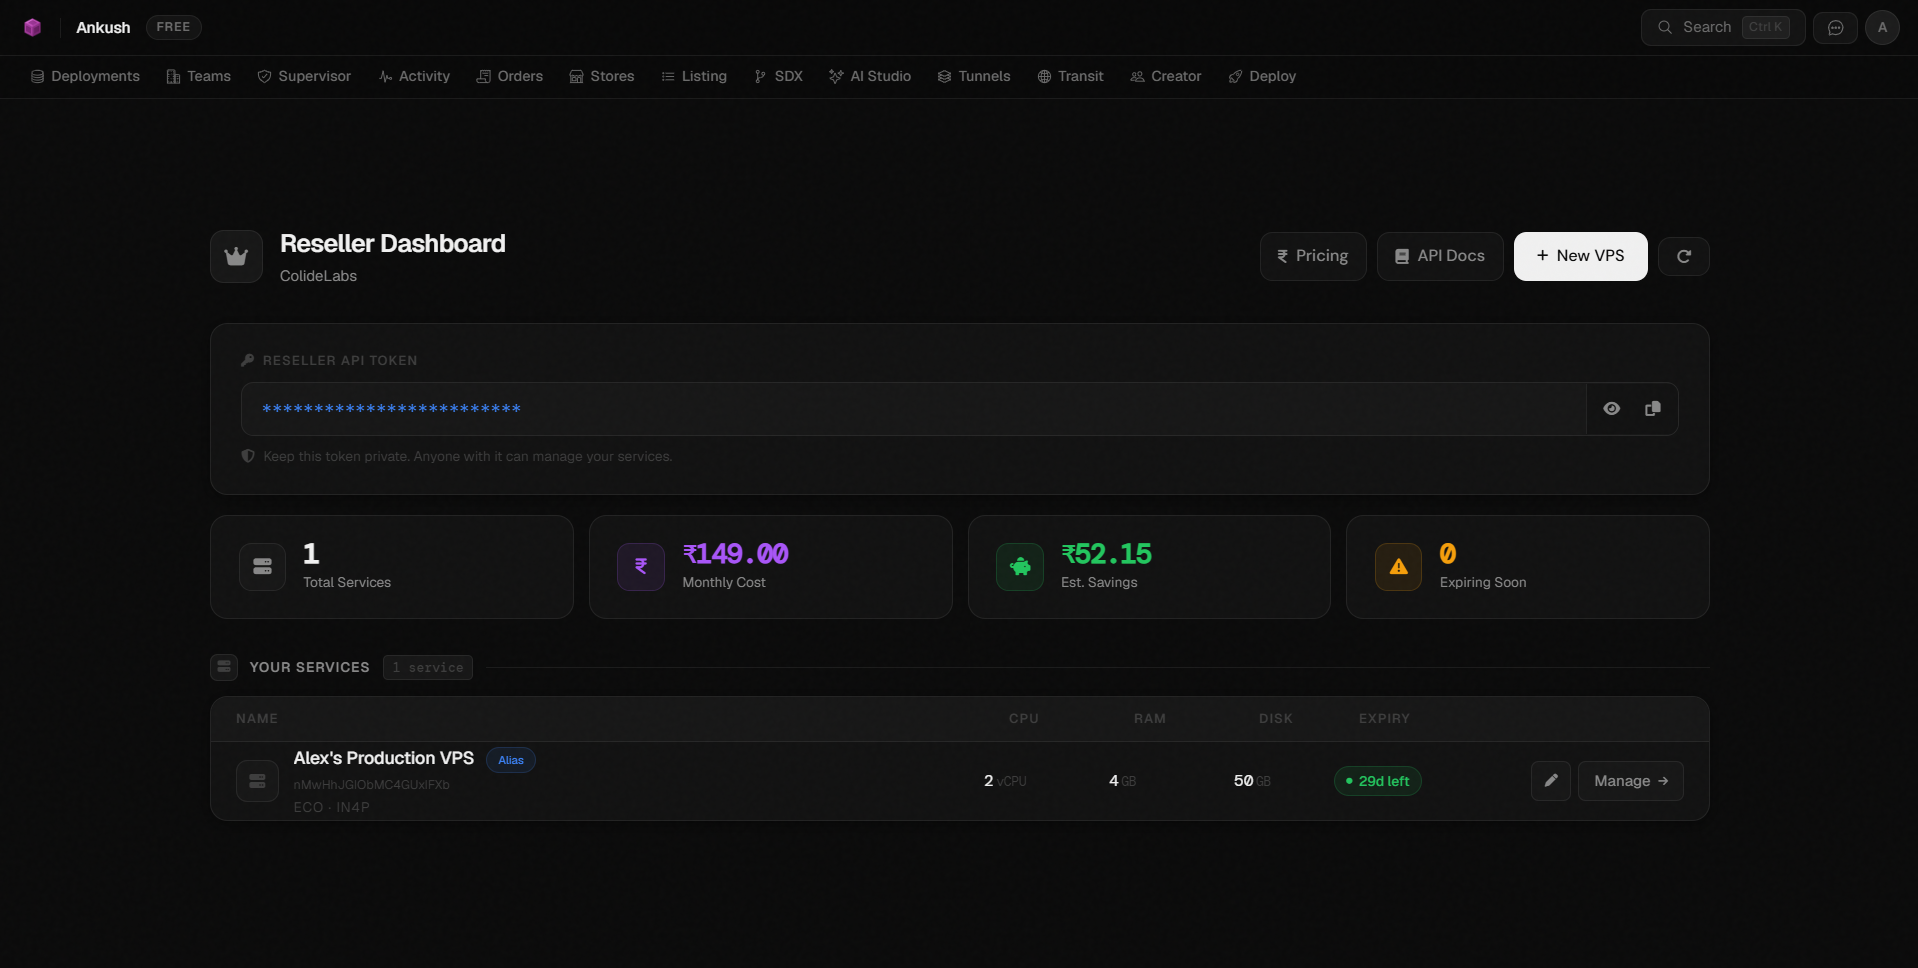Click the shield icon near token warning
The image size is (1918, 968).
248,456
